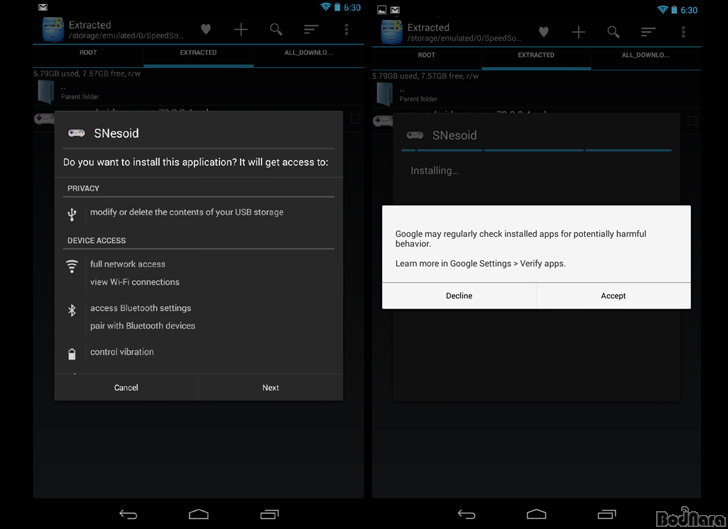Switch to ALL_DOWNLO... tab in right screen
The width and height of the screenshot is (728, 529).
[x=646, y=55]
